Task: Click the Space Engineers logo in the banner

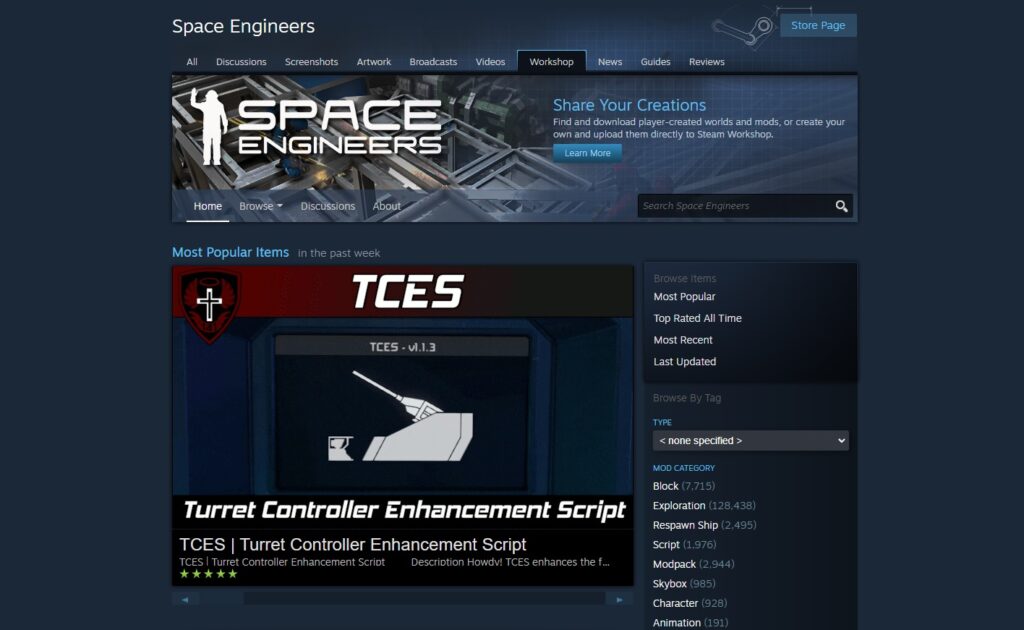Action: pos(316,127)
